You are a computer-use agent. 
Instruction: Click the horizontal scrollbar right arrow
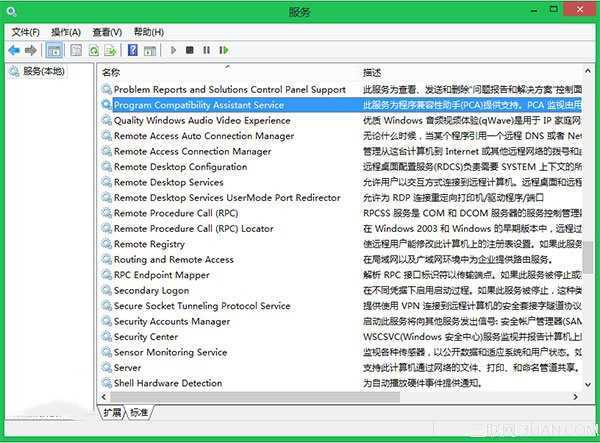[576, 397]
